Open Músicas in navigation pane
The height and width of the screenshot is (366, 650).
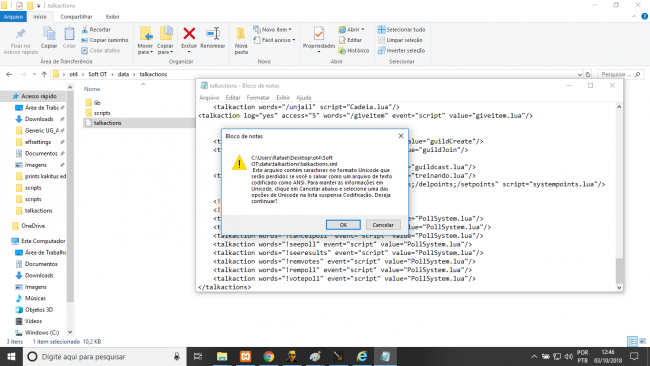(x=31, y=298)
